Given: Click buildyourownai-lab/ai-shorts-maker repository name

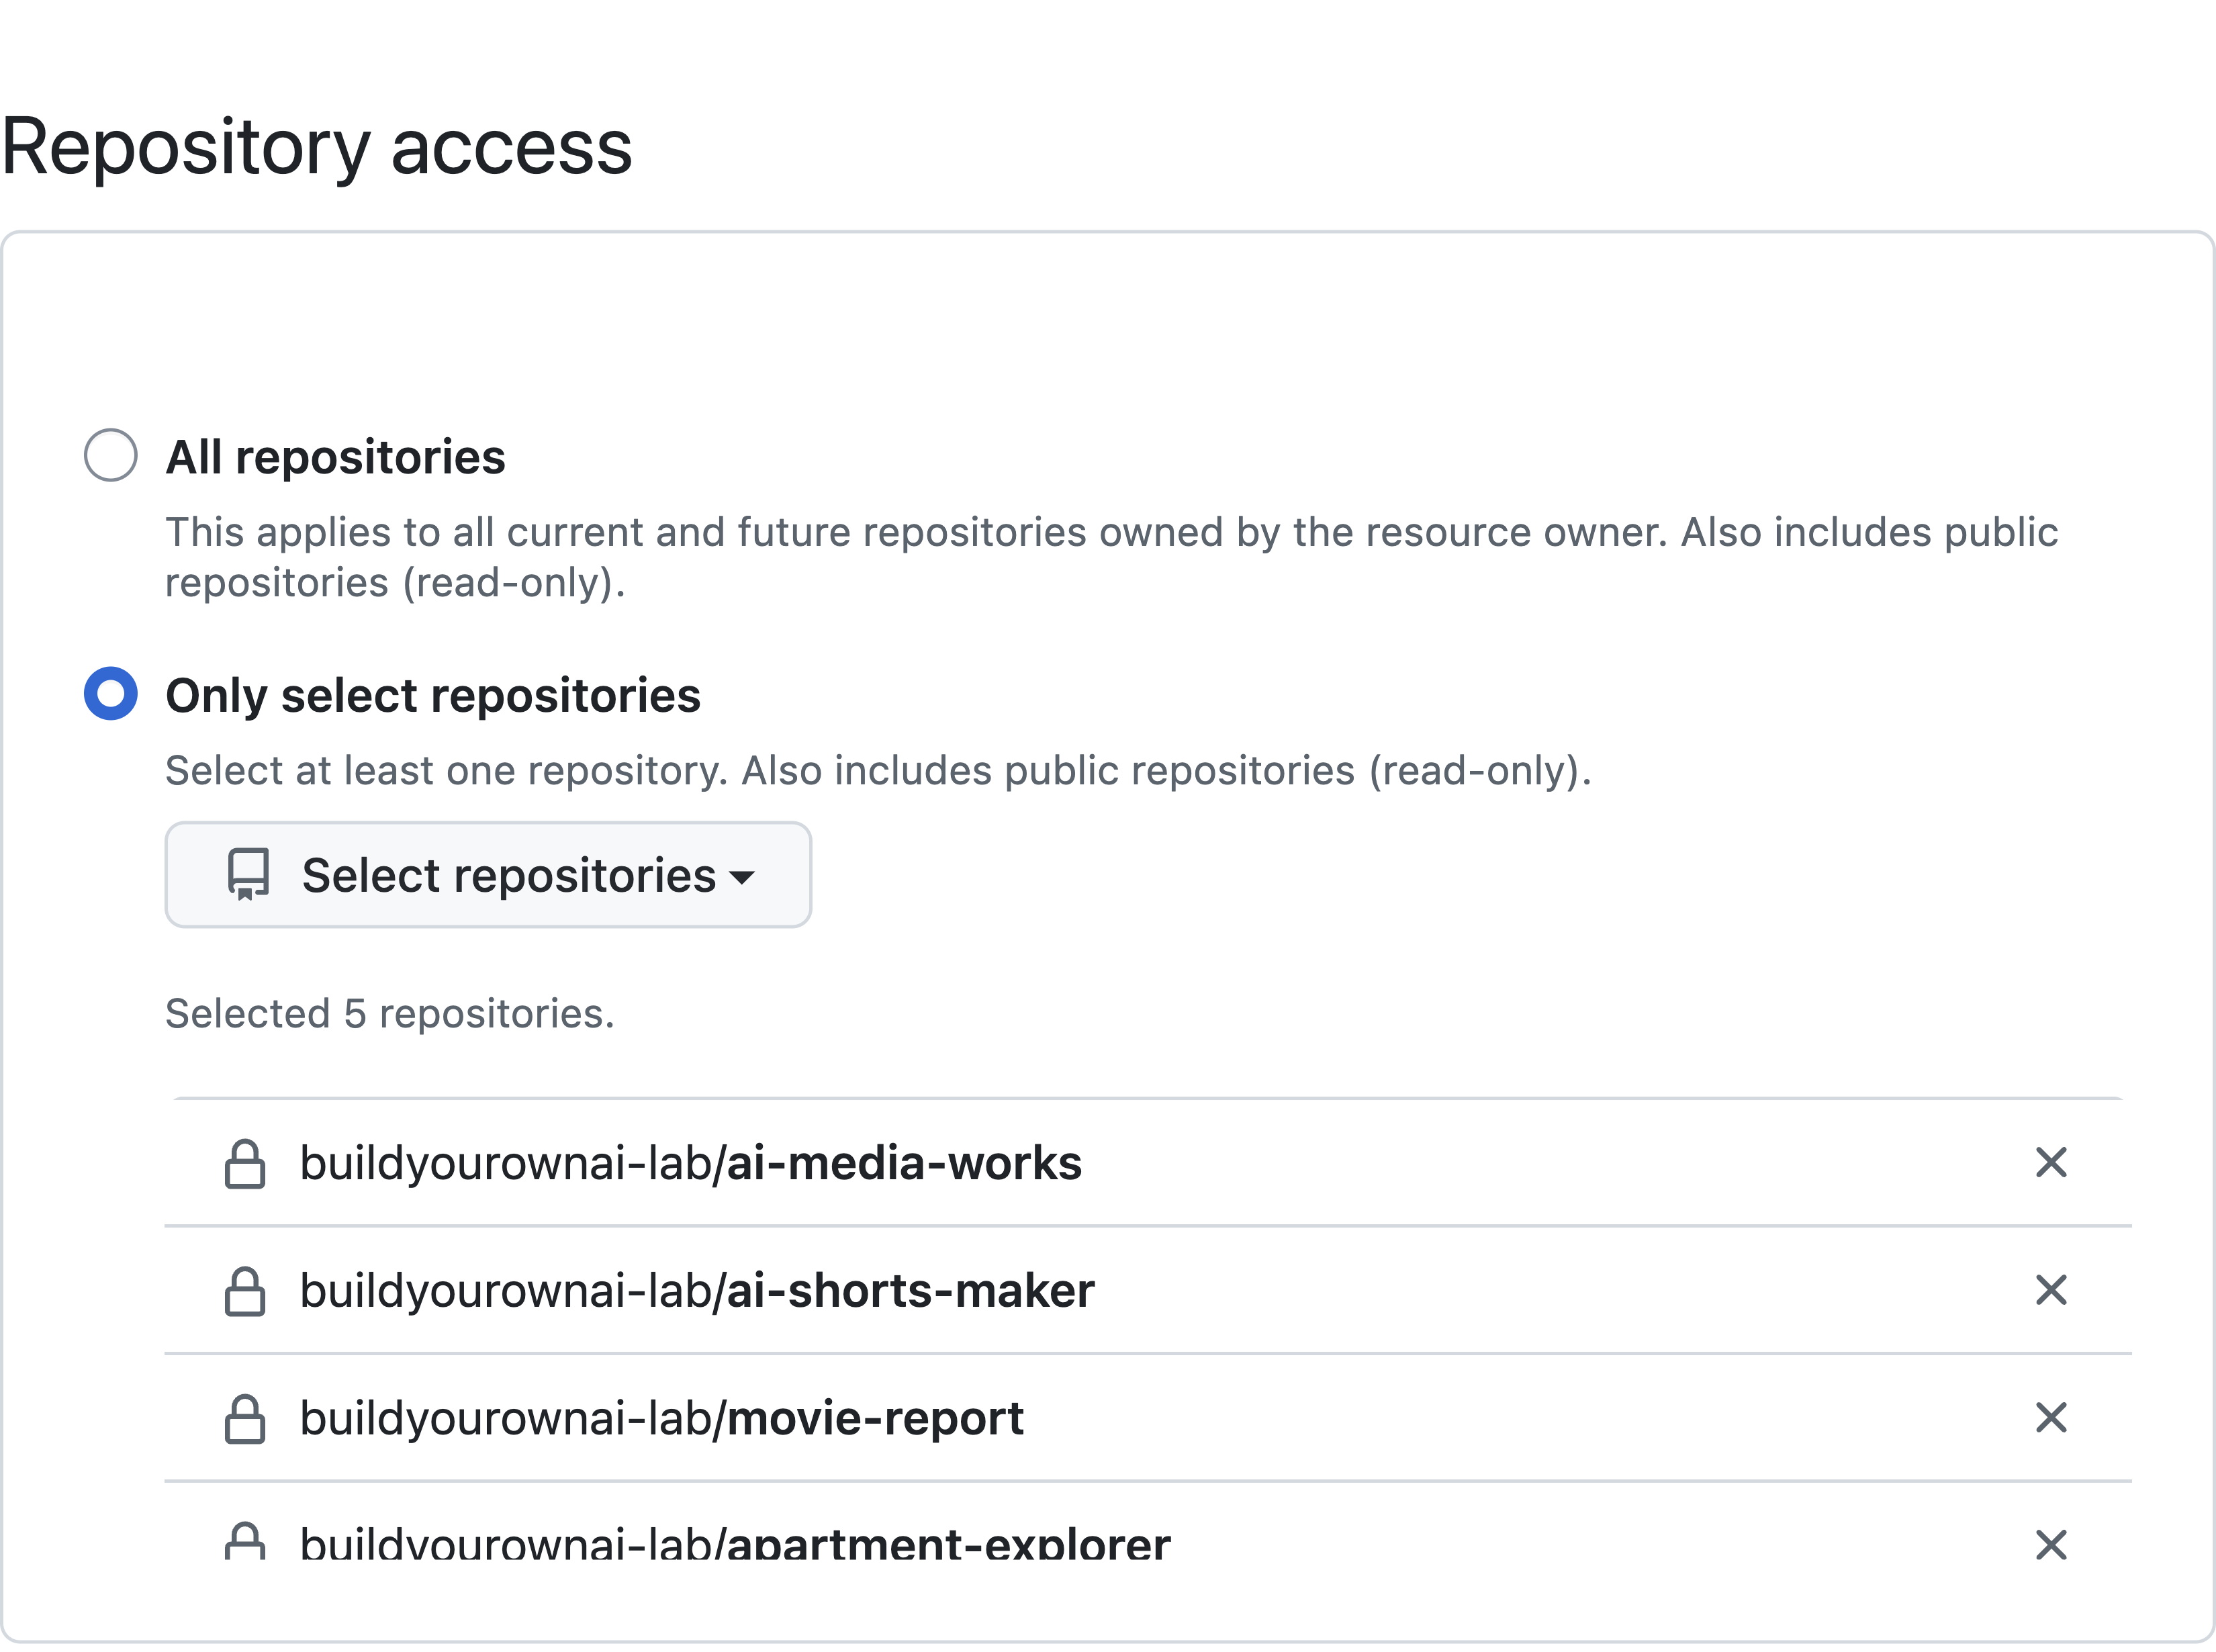Looking at the screenshot, I should point(697,1291).
